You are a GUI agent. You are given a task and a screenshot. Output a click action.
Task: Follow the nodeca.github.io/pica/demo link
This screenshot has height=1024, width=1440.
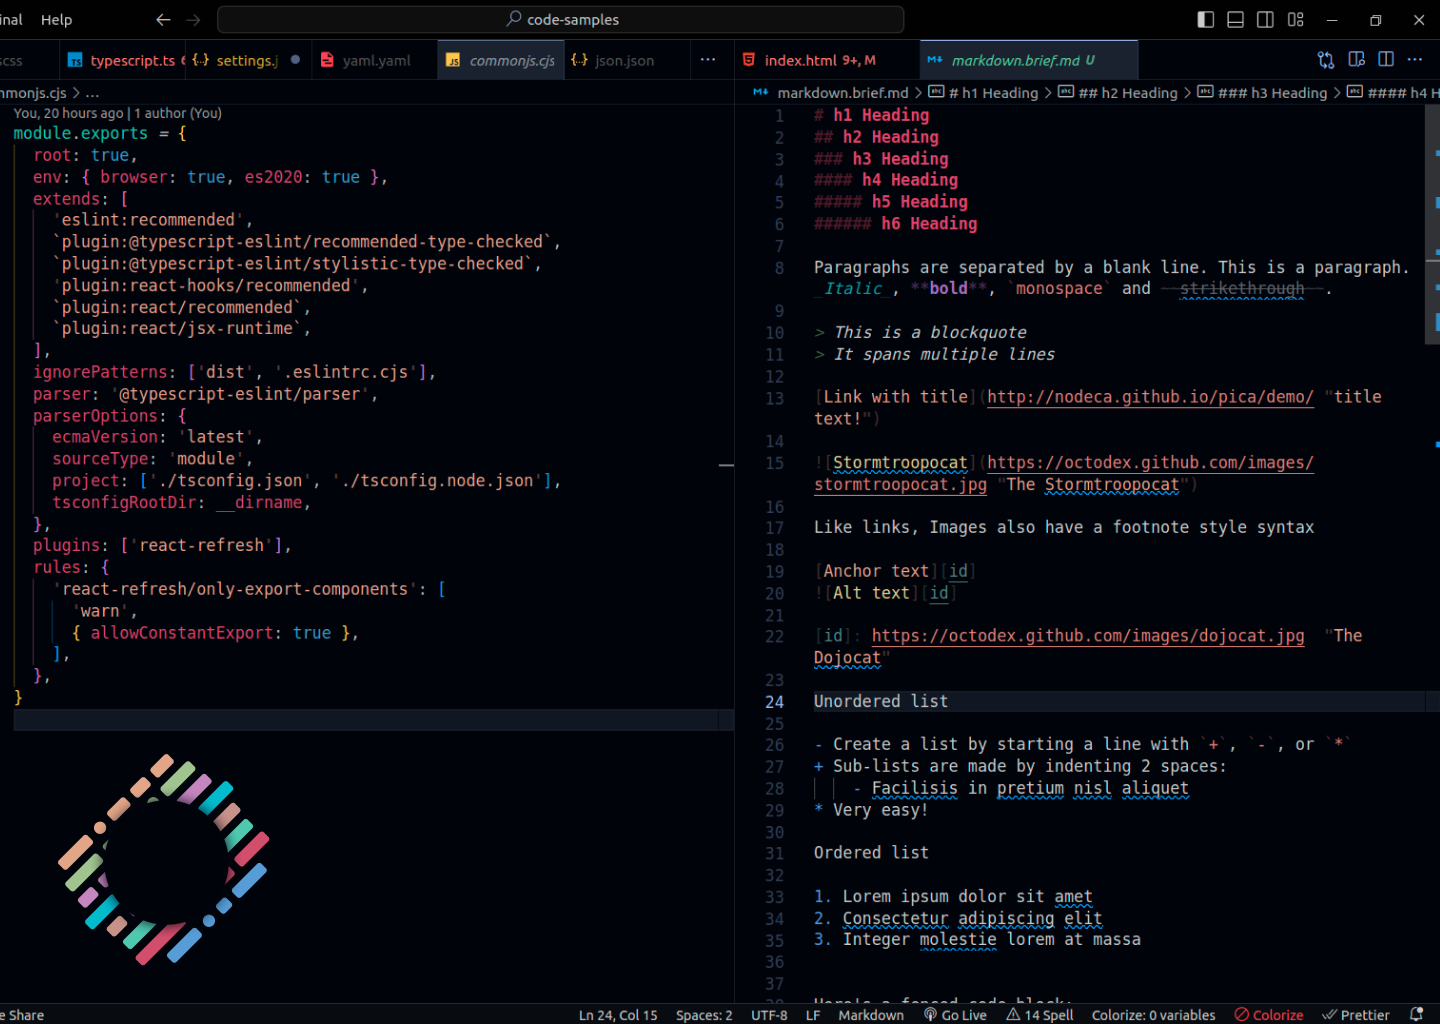click(1150, 397)
